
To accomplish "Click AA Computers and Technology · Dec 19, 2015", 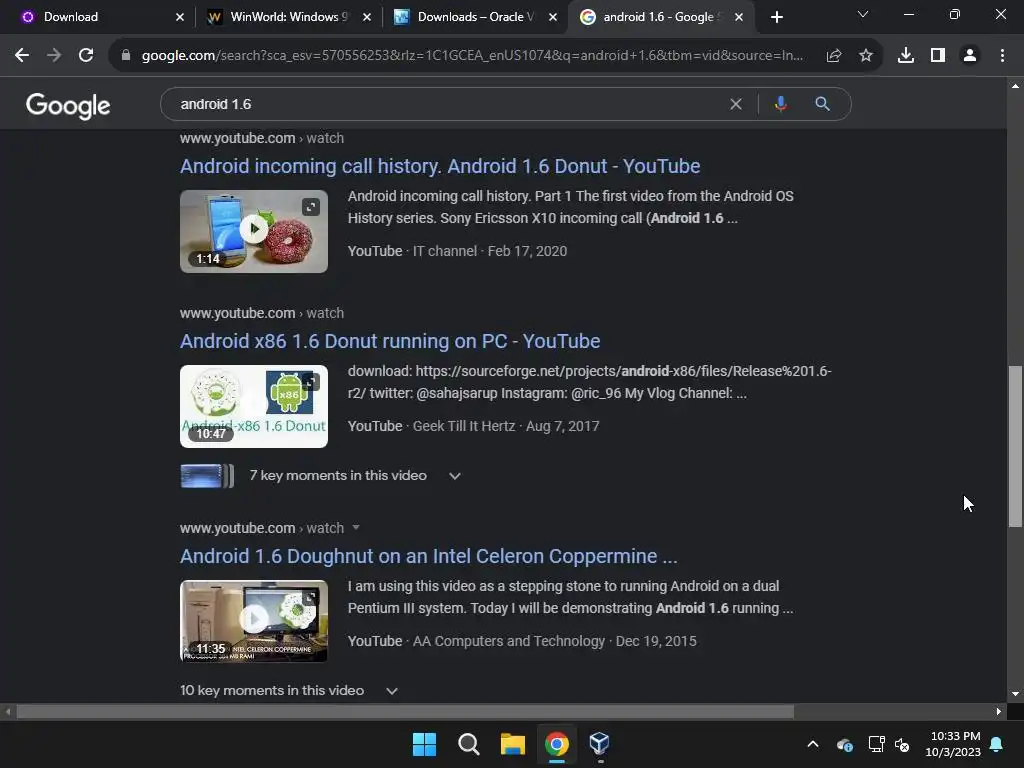I will point(554,641).
